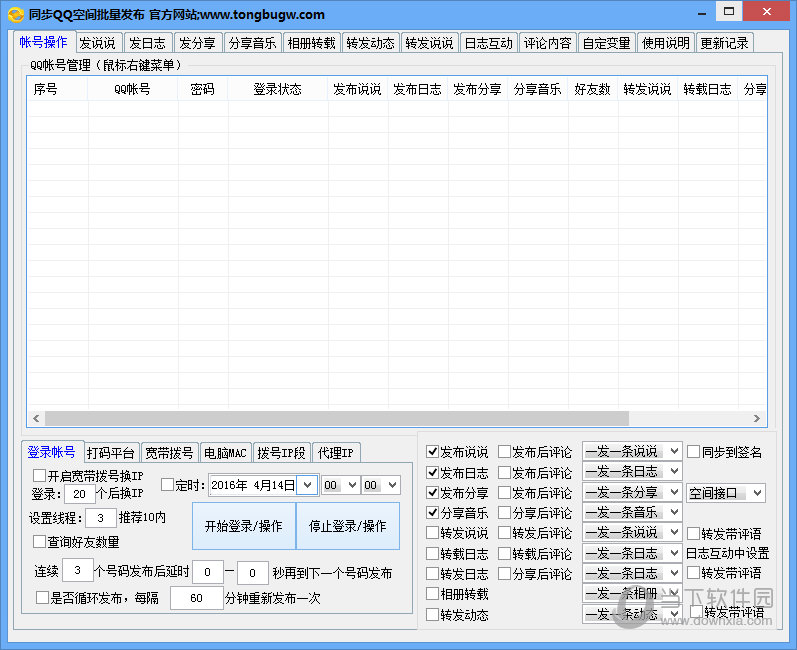
Task: Select the 评论内容 tab
Action: [547, 43]
